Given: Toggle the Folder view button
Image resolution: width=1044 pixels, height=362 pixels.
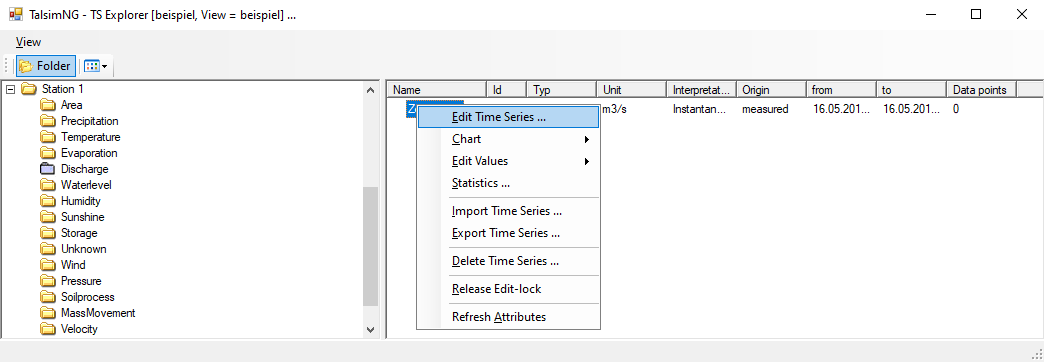Looking at the screenshot, I should click(45, 66).
